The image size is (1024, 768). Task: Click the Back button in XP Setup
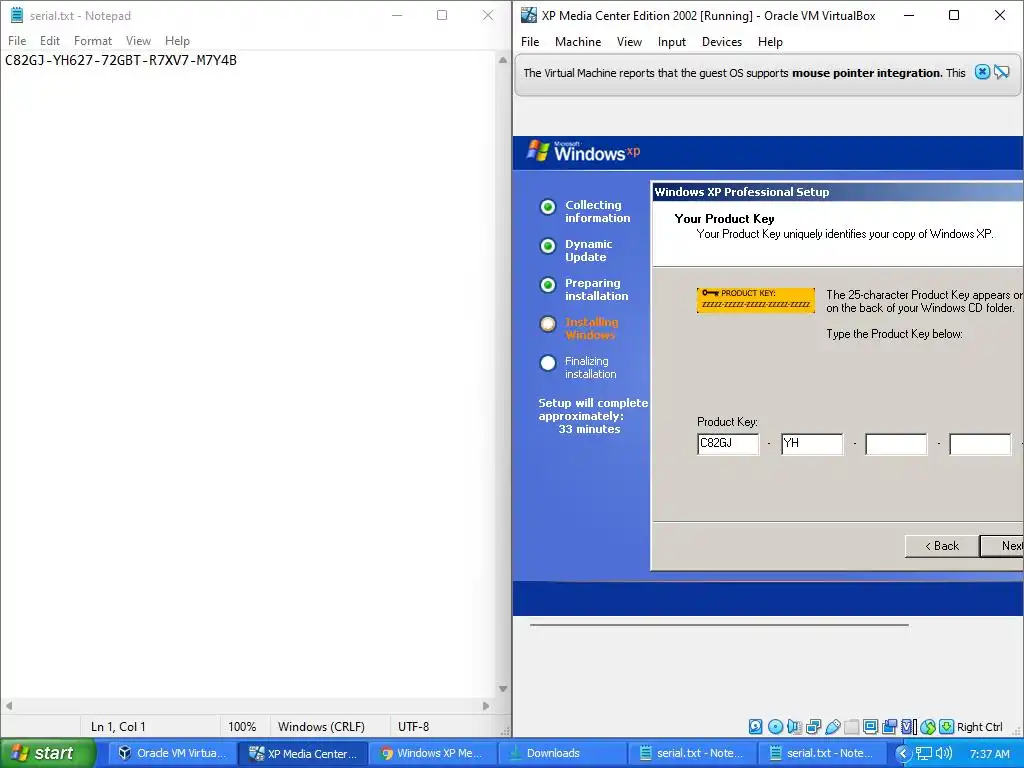(x=942, y=546)
